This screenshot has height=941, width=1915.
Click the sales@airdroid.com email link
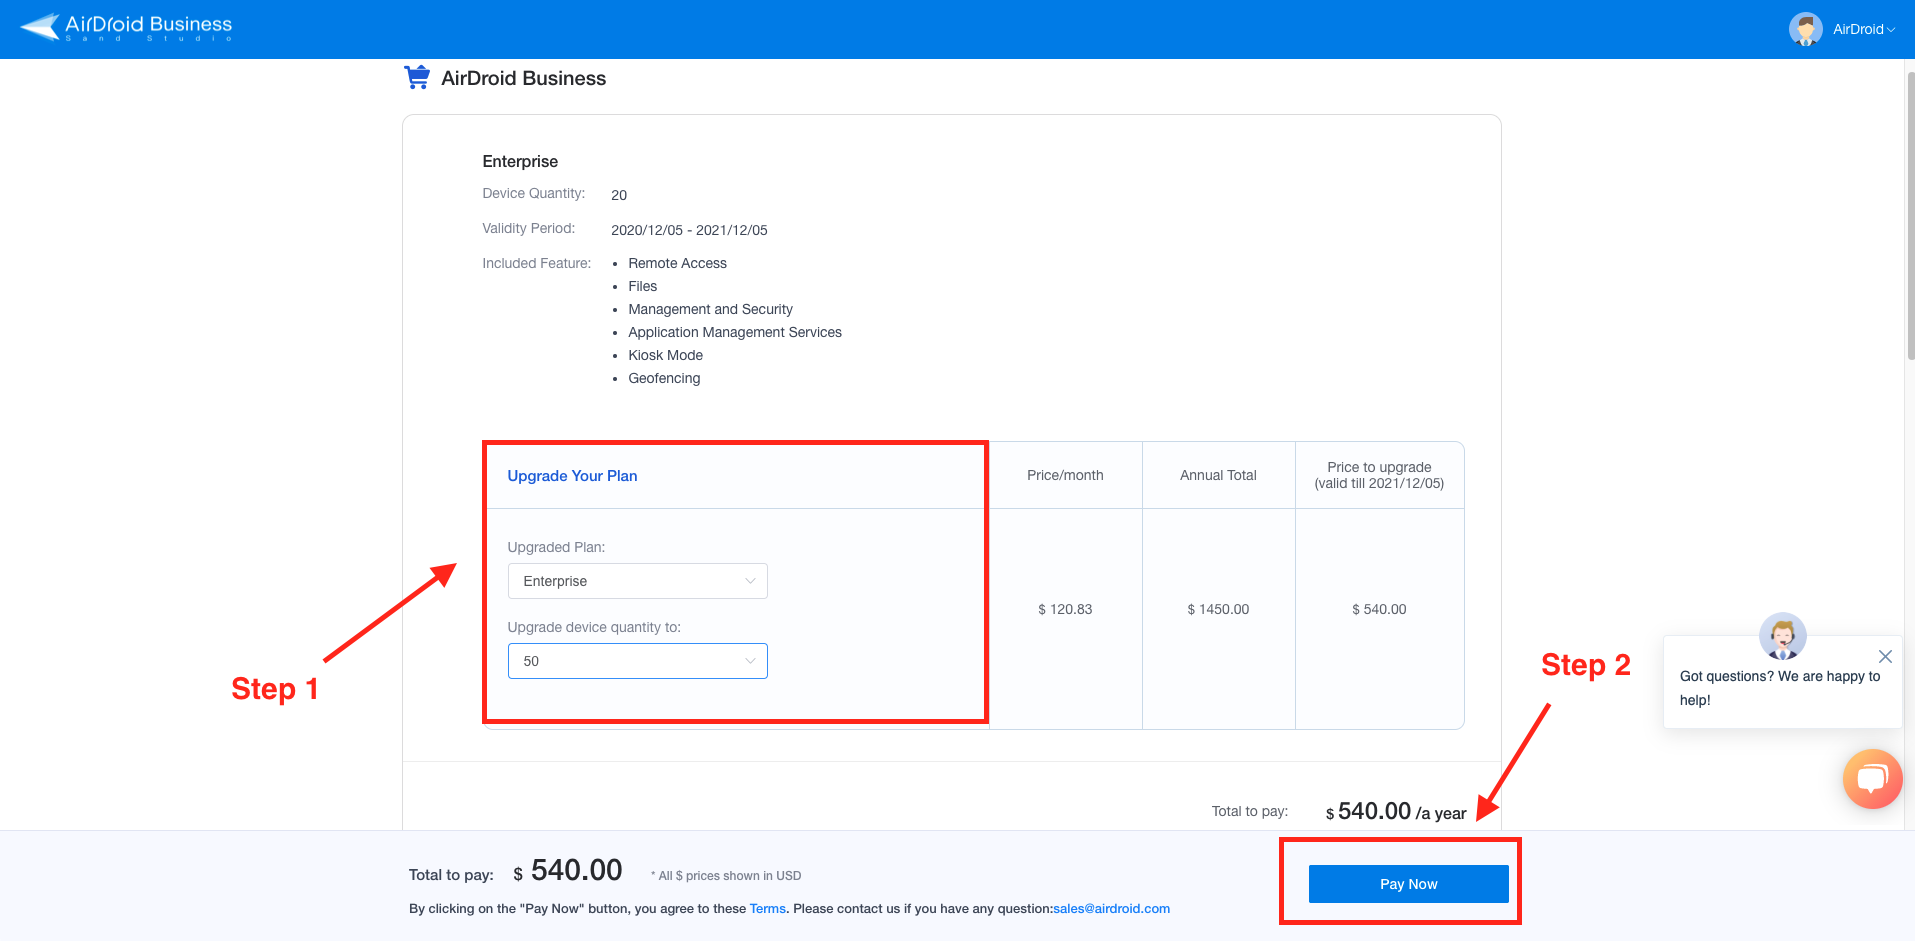point(1111,909)
